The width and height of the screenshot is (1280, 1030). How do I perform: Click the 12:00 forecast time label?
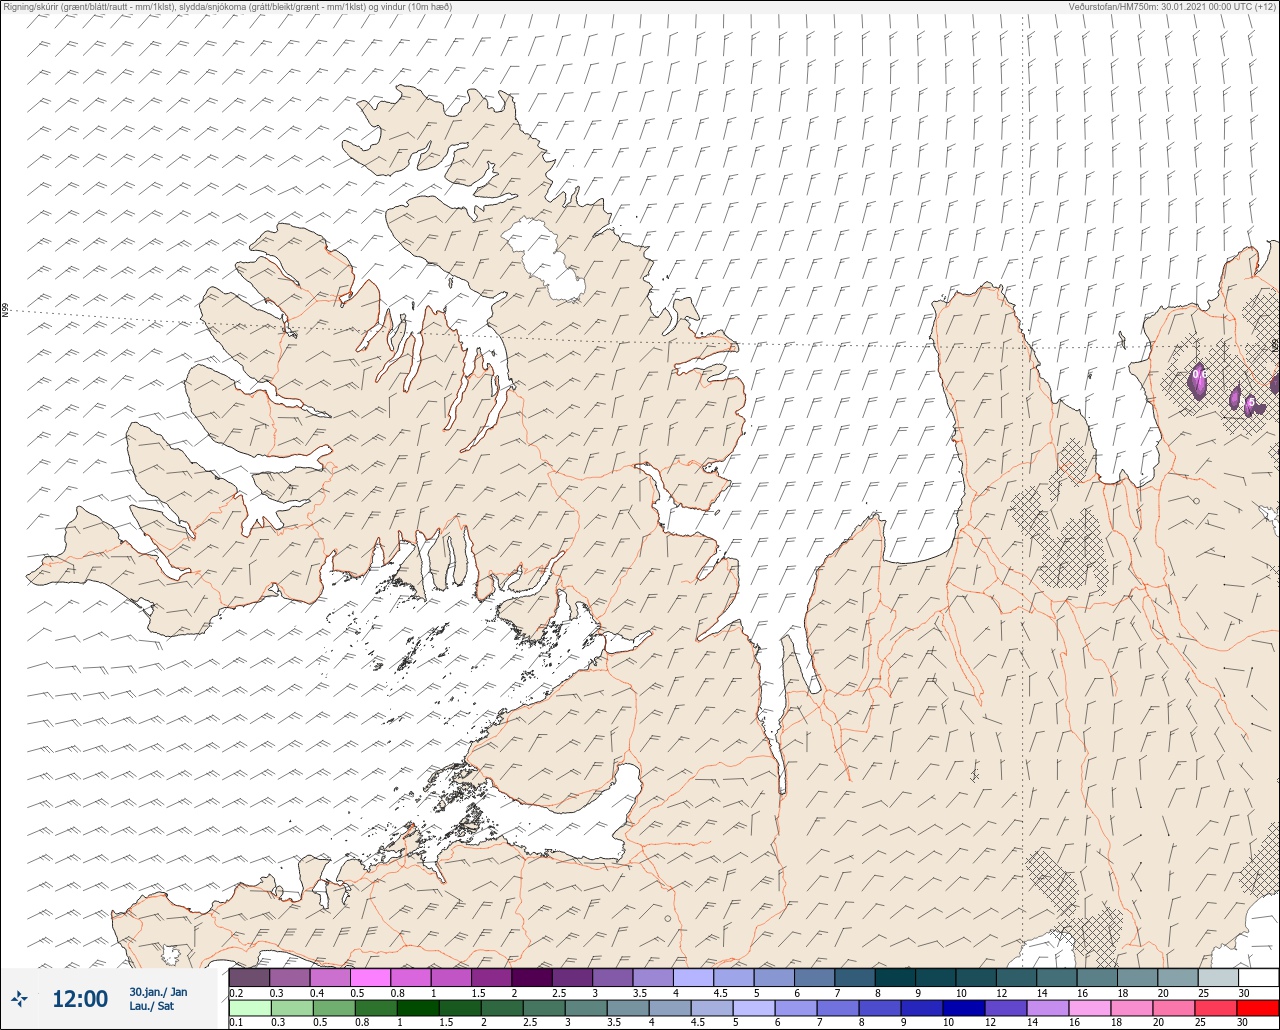pos(80,999)
